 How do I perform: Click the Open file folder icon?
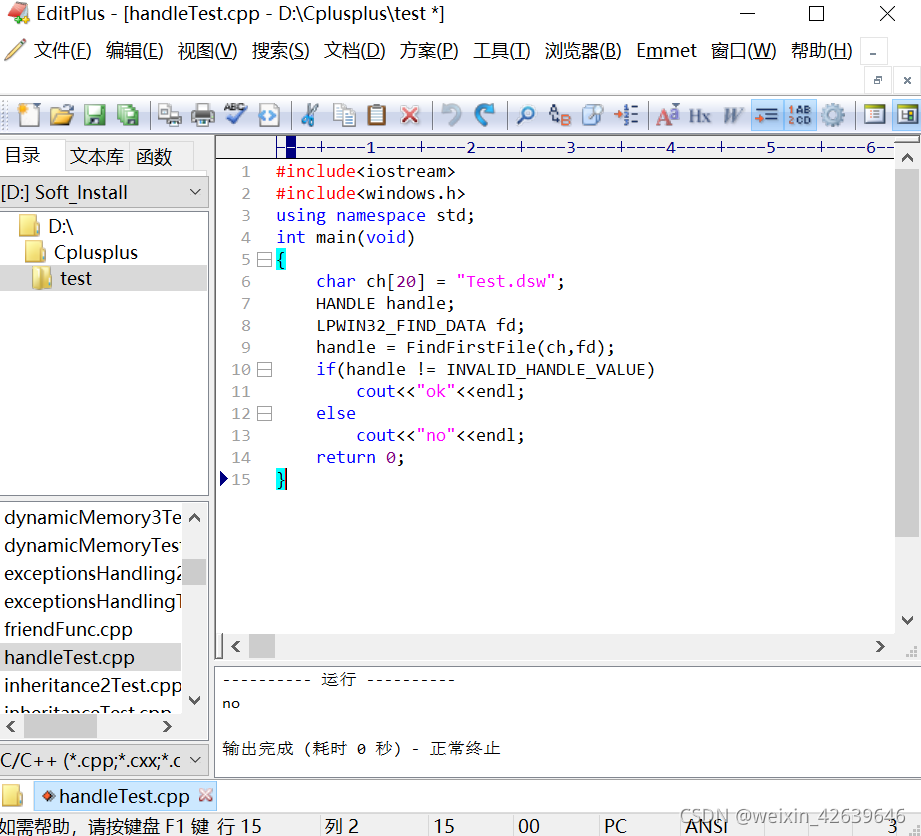[x=61, y=115]
